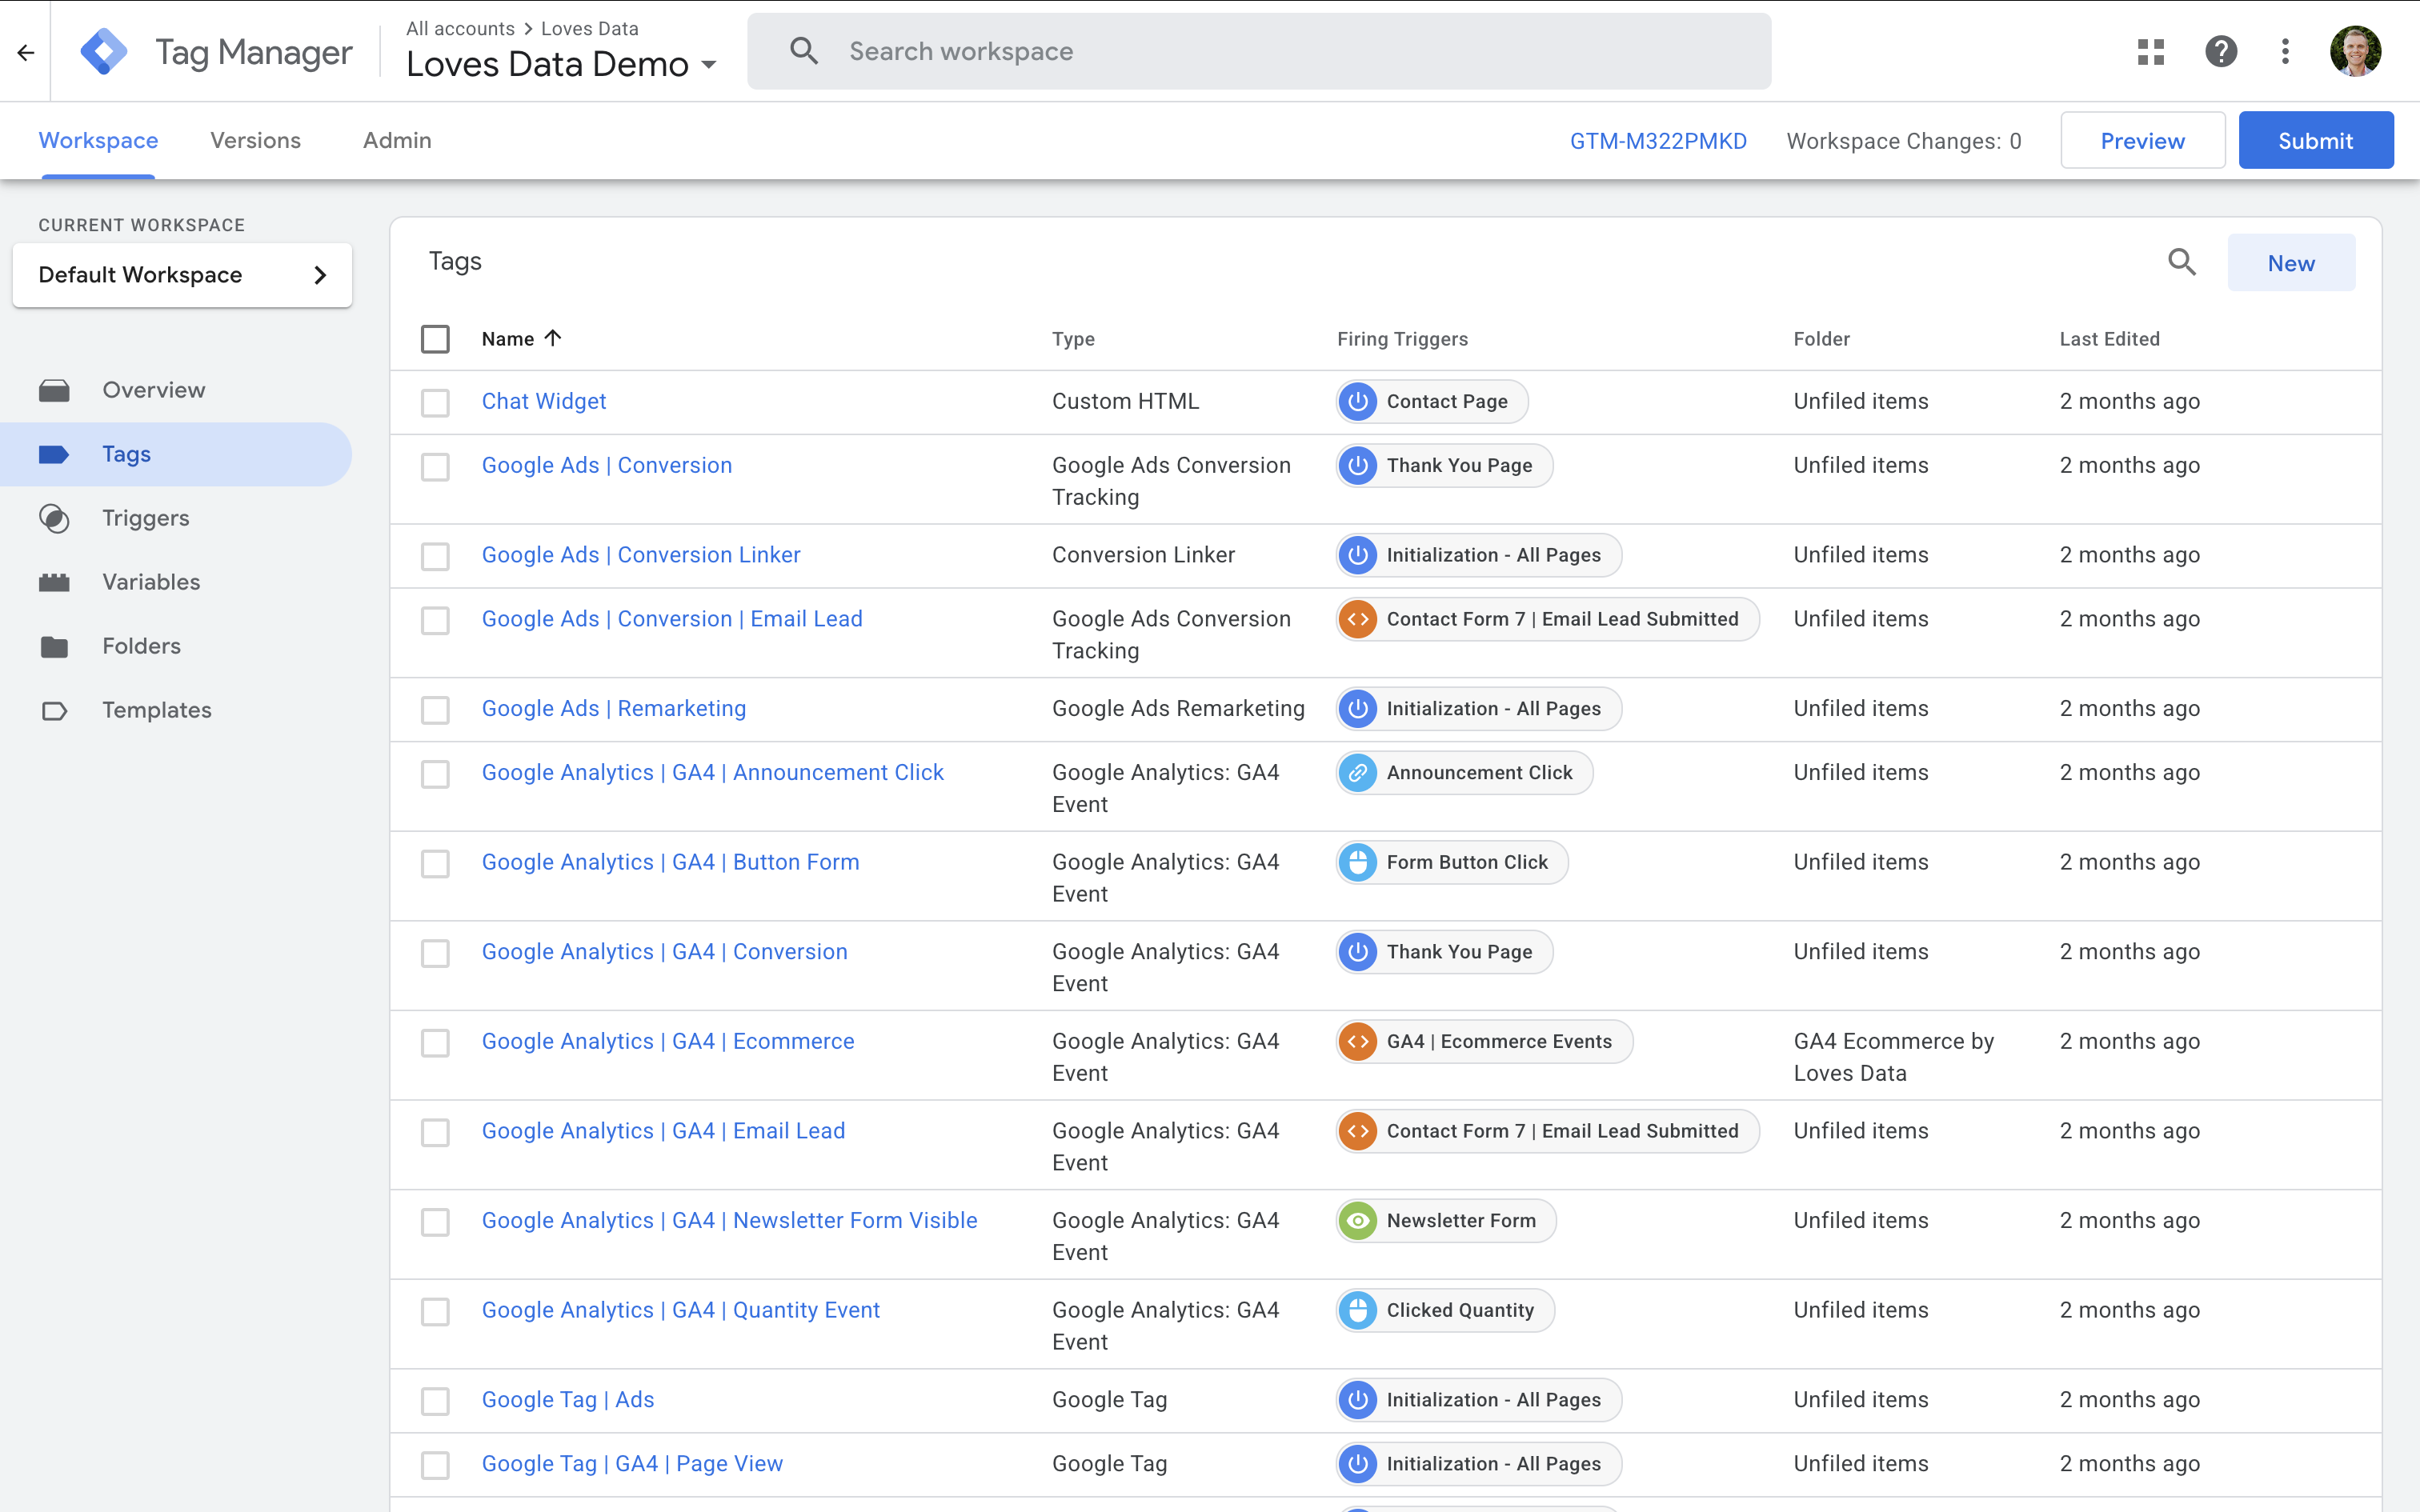Open the Loves Data Demo container dropdown

561,64
